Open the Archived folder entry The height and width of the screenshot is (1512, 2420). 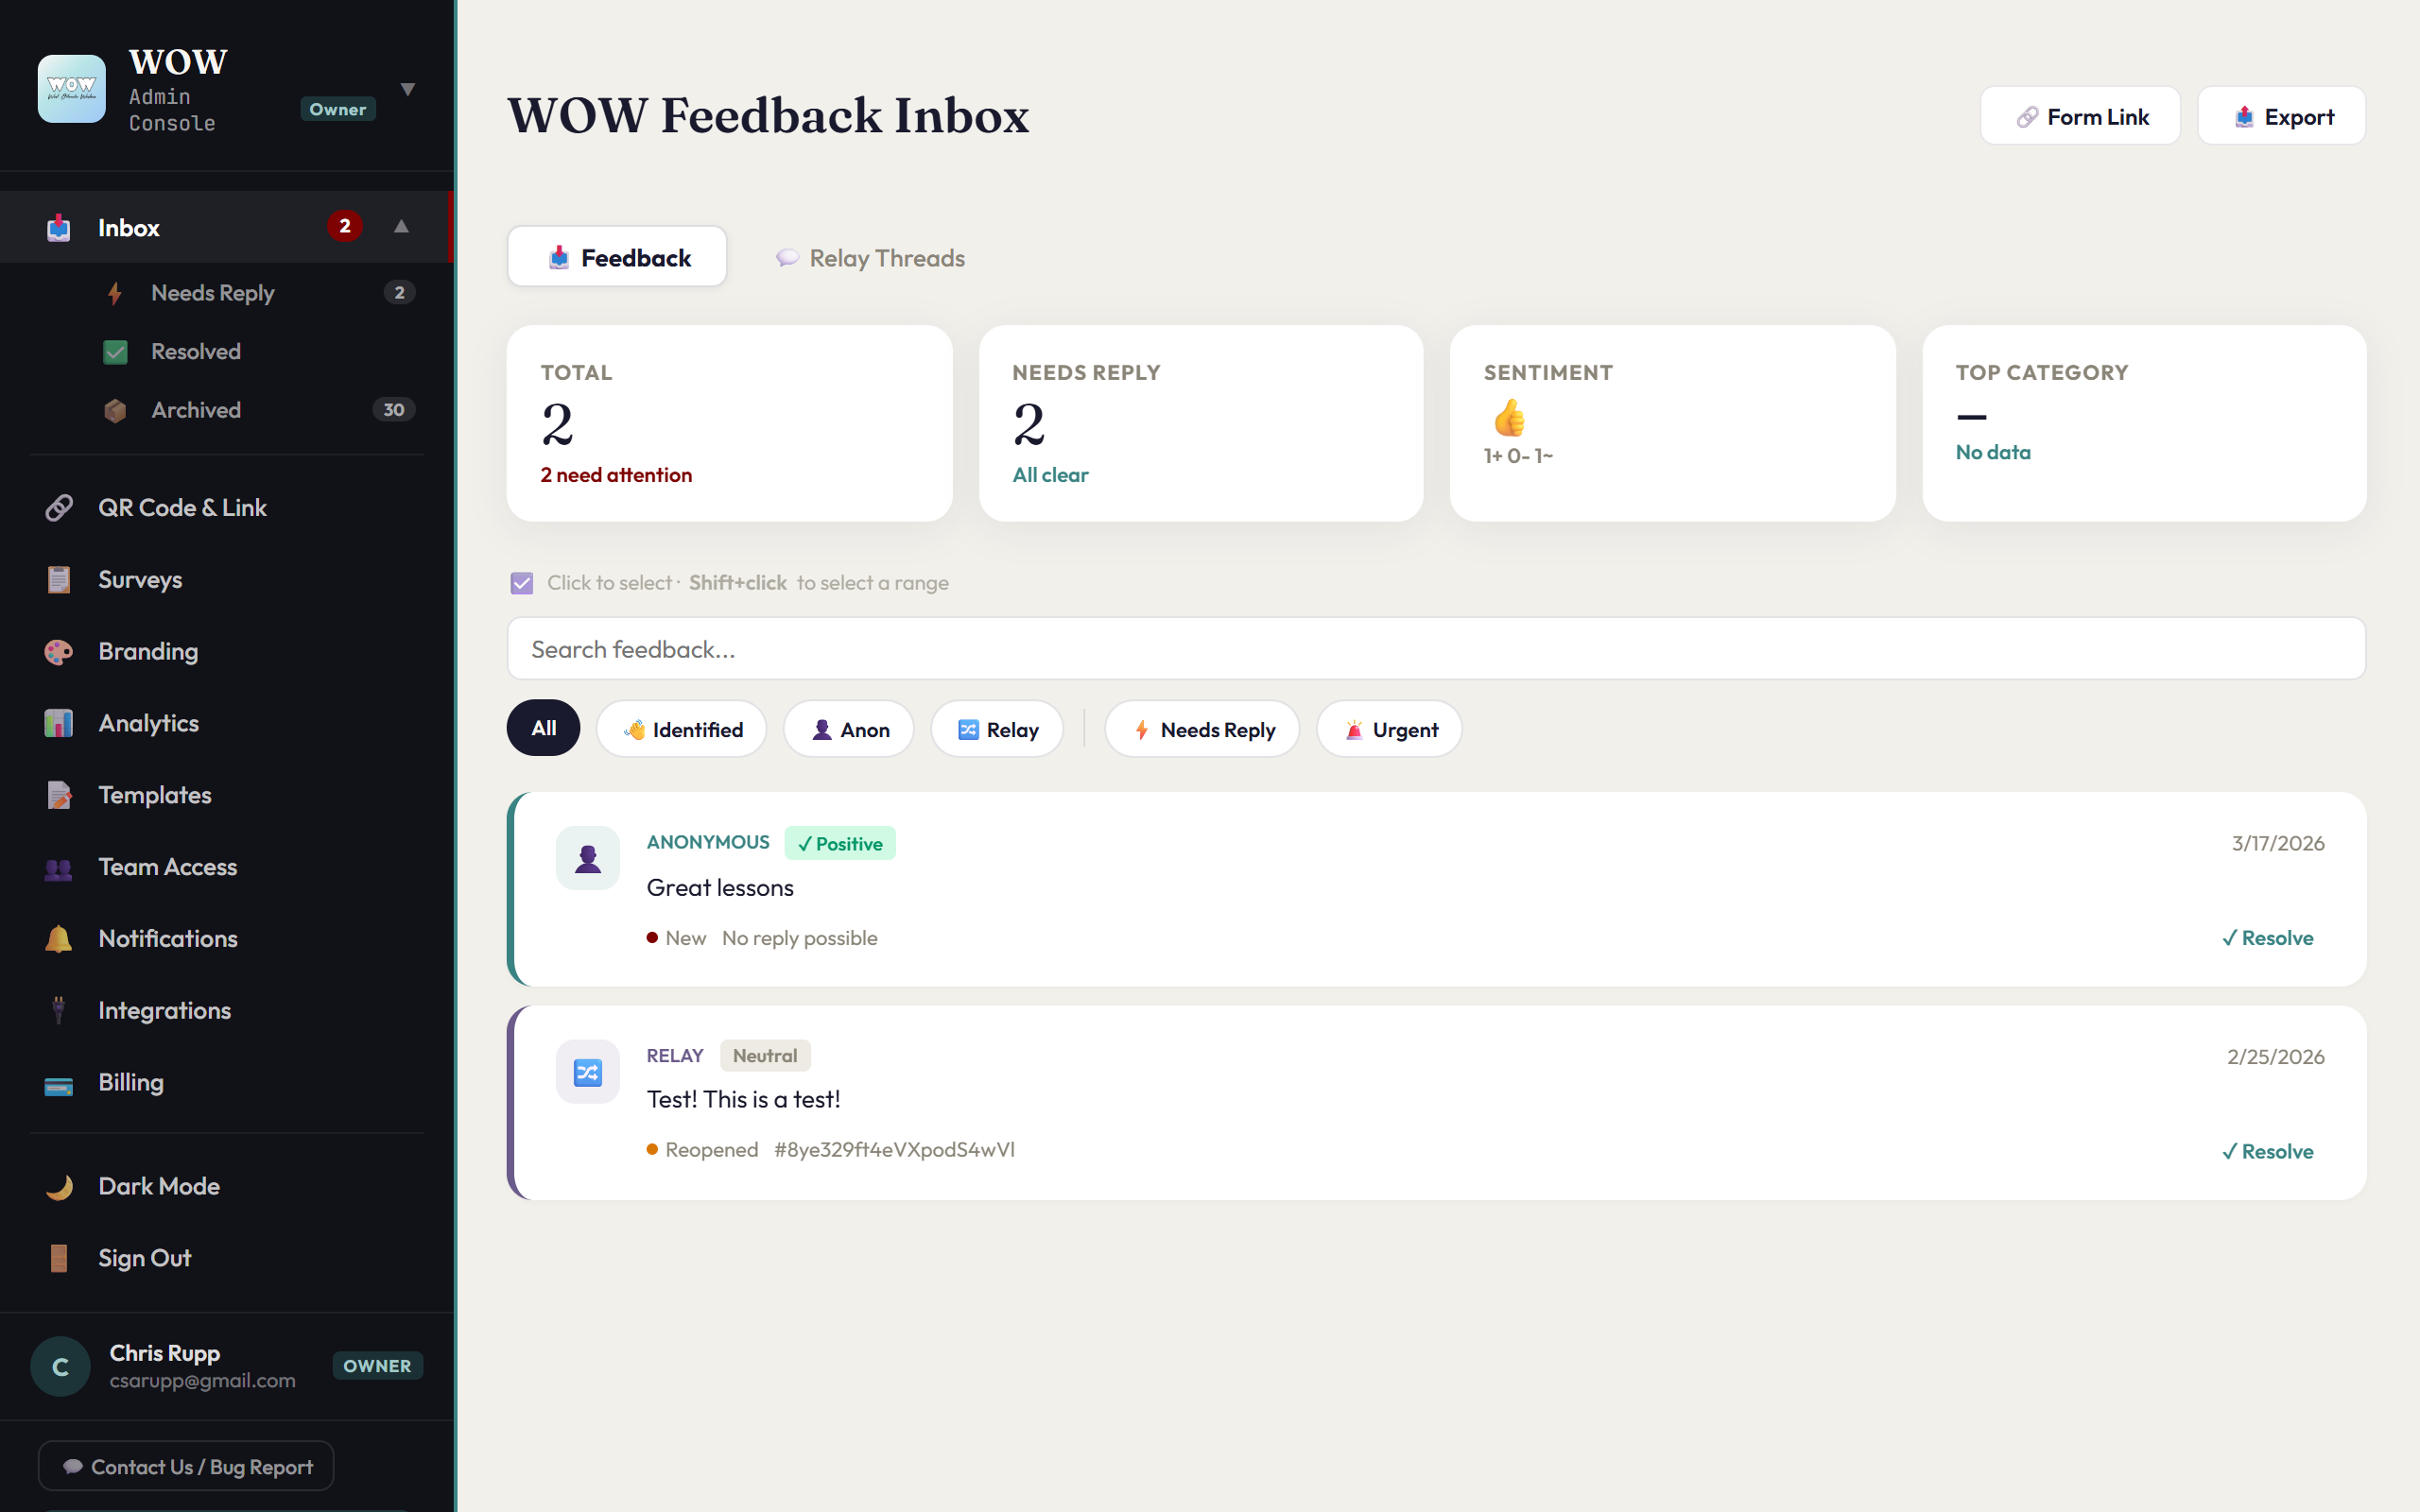196,410
